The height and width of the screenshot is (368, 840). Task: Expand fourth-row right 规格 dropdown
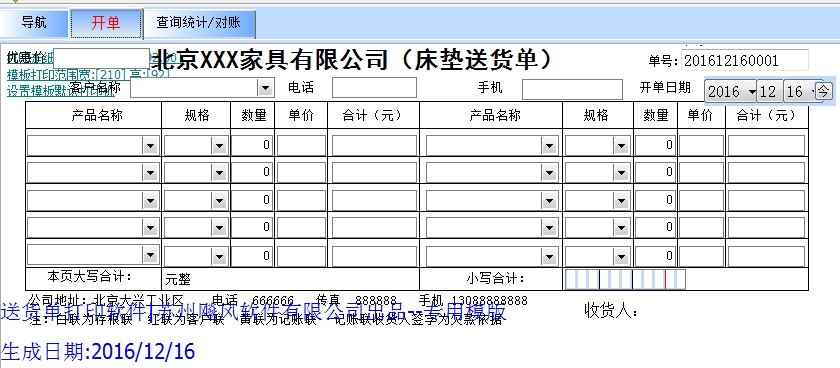tap(621, 228)
